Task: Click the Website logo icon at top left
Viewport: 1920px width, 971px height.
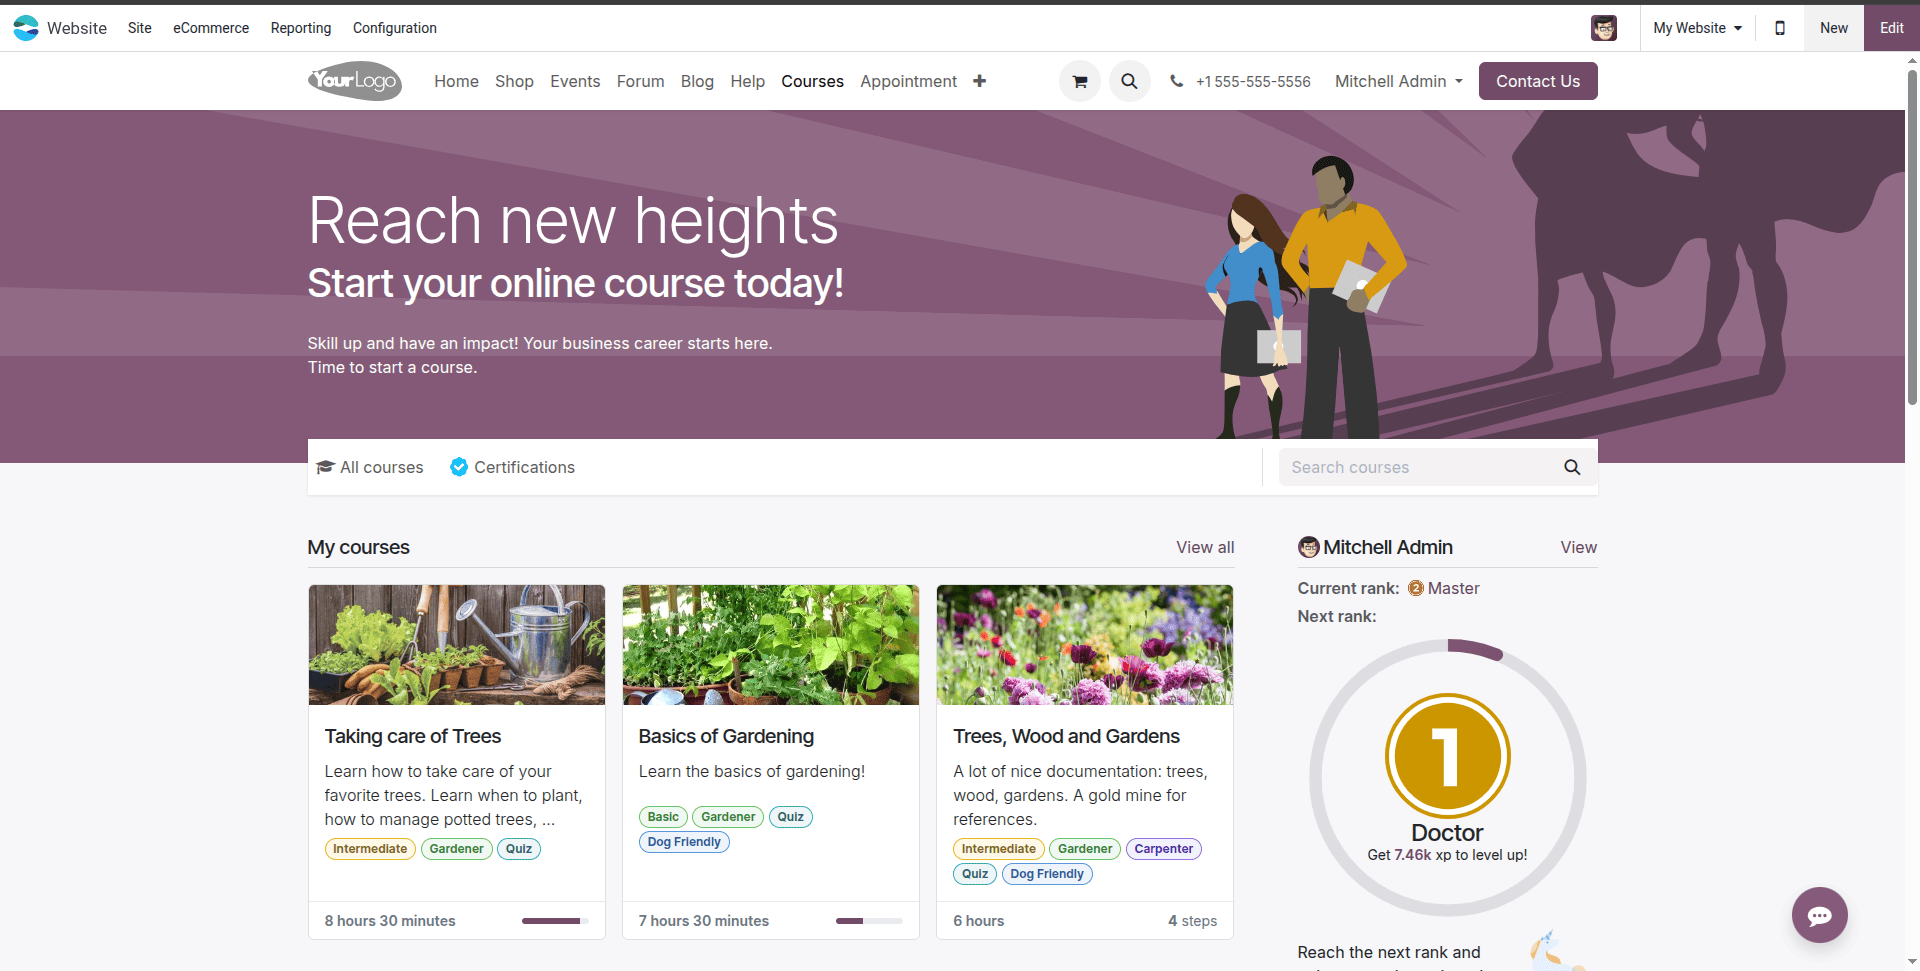Action: pyautogui.click(x=25, y=28)
